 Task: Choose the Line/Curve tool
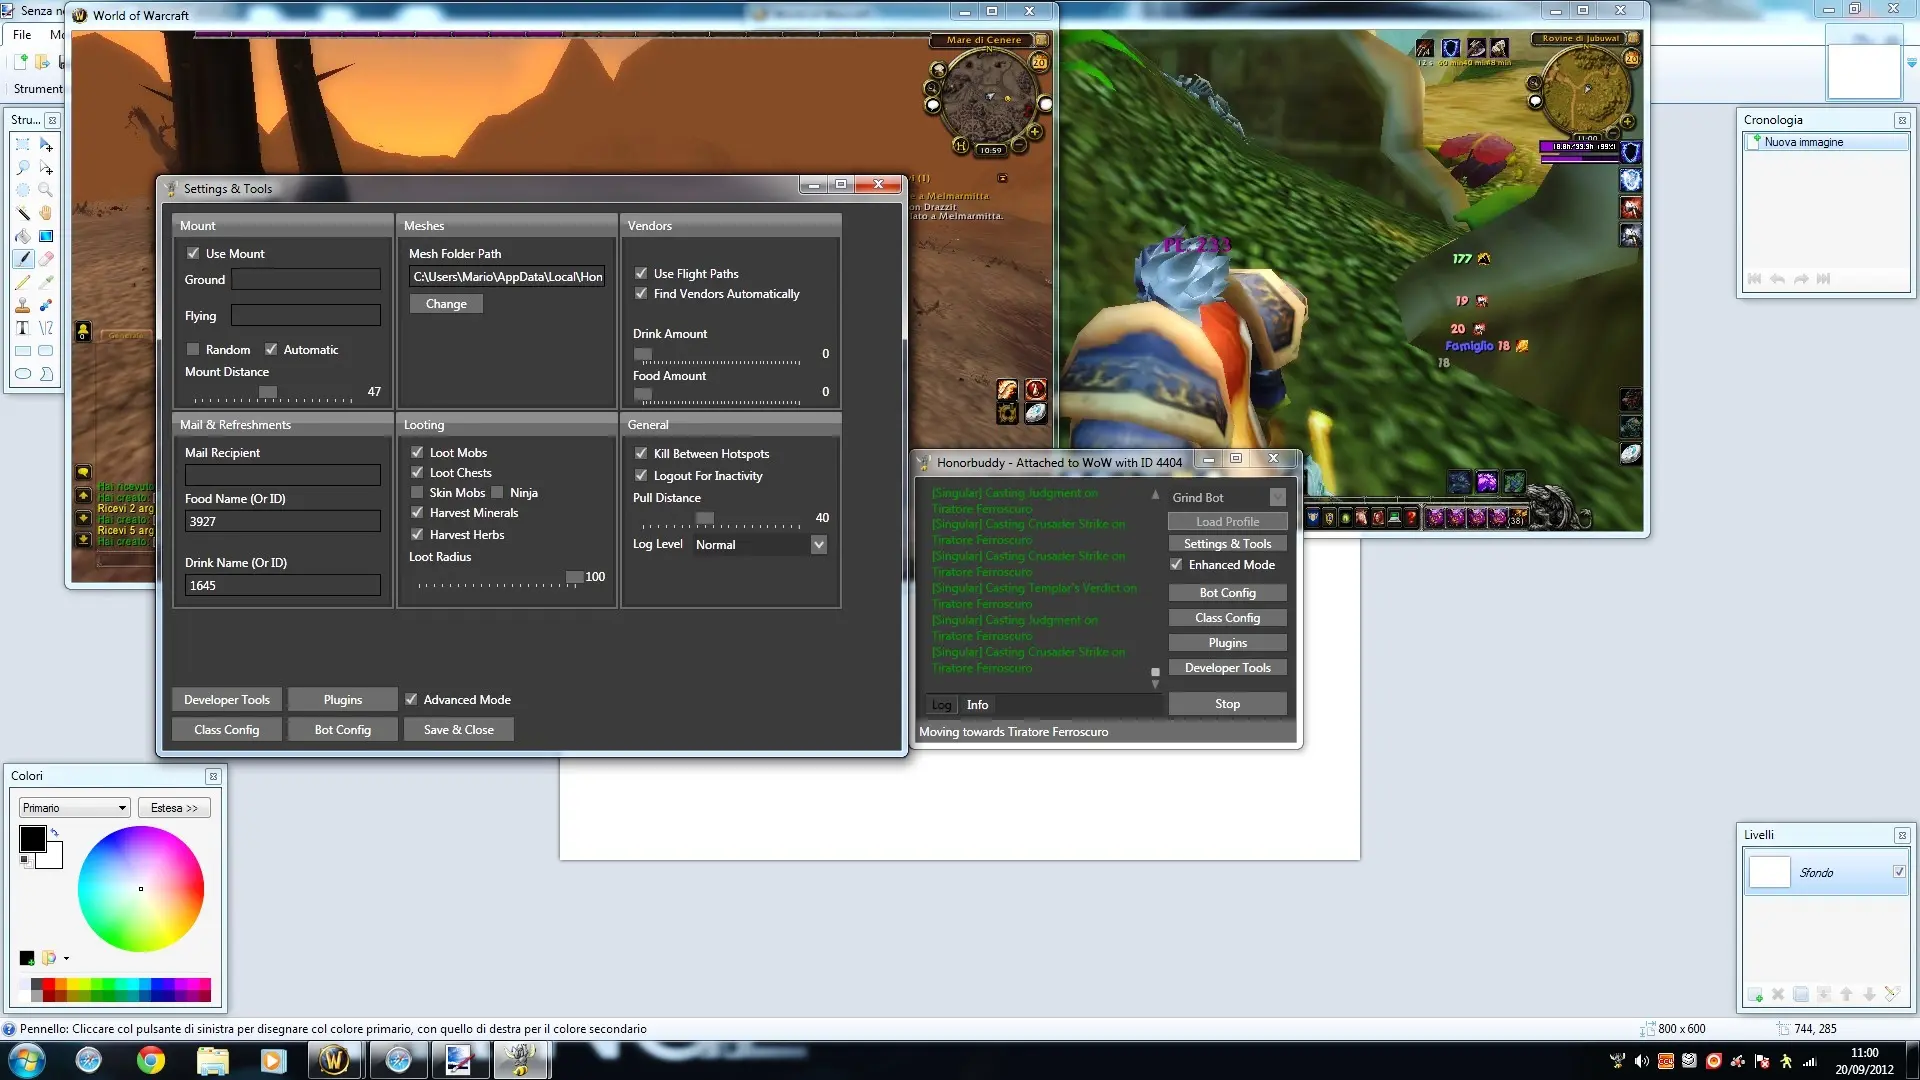pos(46,328)
